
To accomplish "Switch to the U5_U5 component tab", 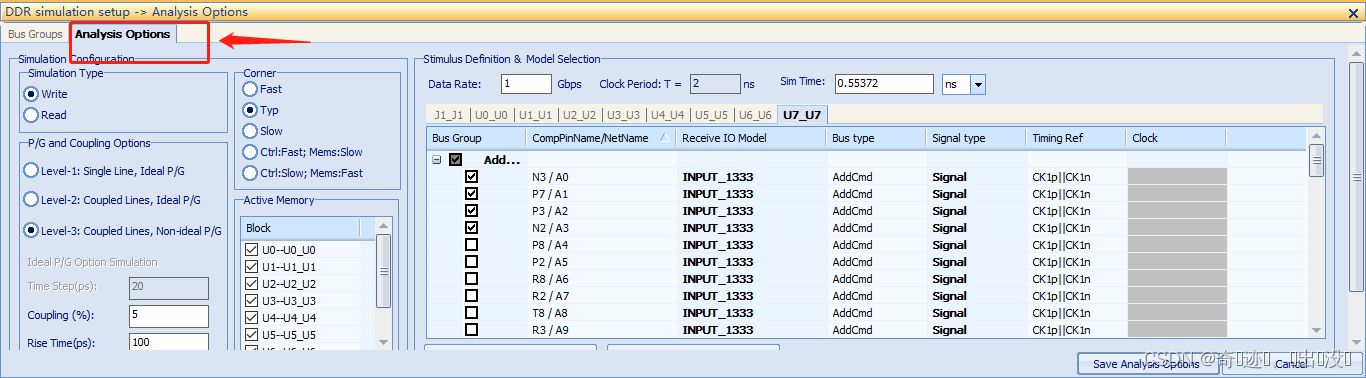I will [x=712, y=115].
